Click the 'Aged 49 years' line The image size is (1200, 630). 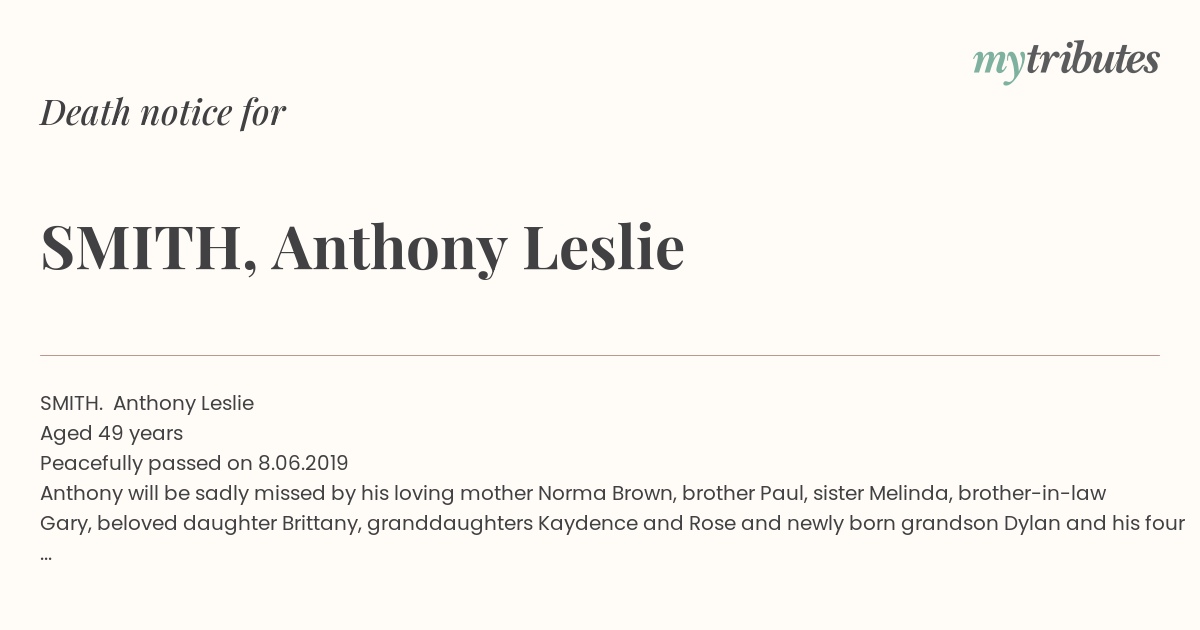[x=111, y=433]
